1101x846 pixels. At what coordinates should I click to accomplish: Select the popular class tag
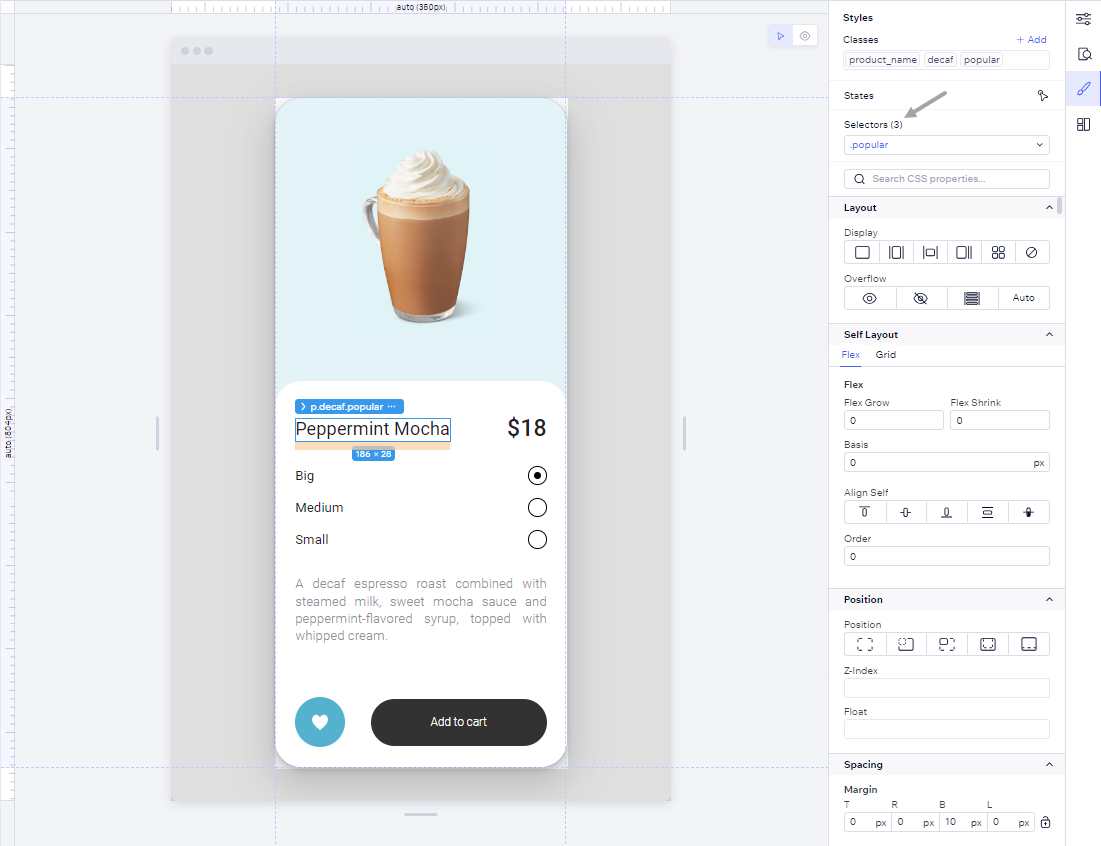tap(982, 60)
